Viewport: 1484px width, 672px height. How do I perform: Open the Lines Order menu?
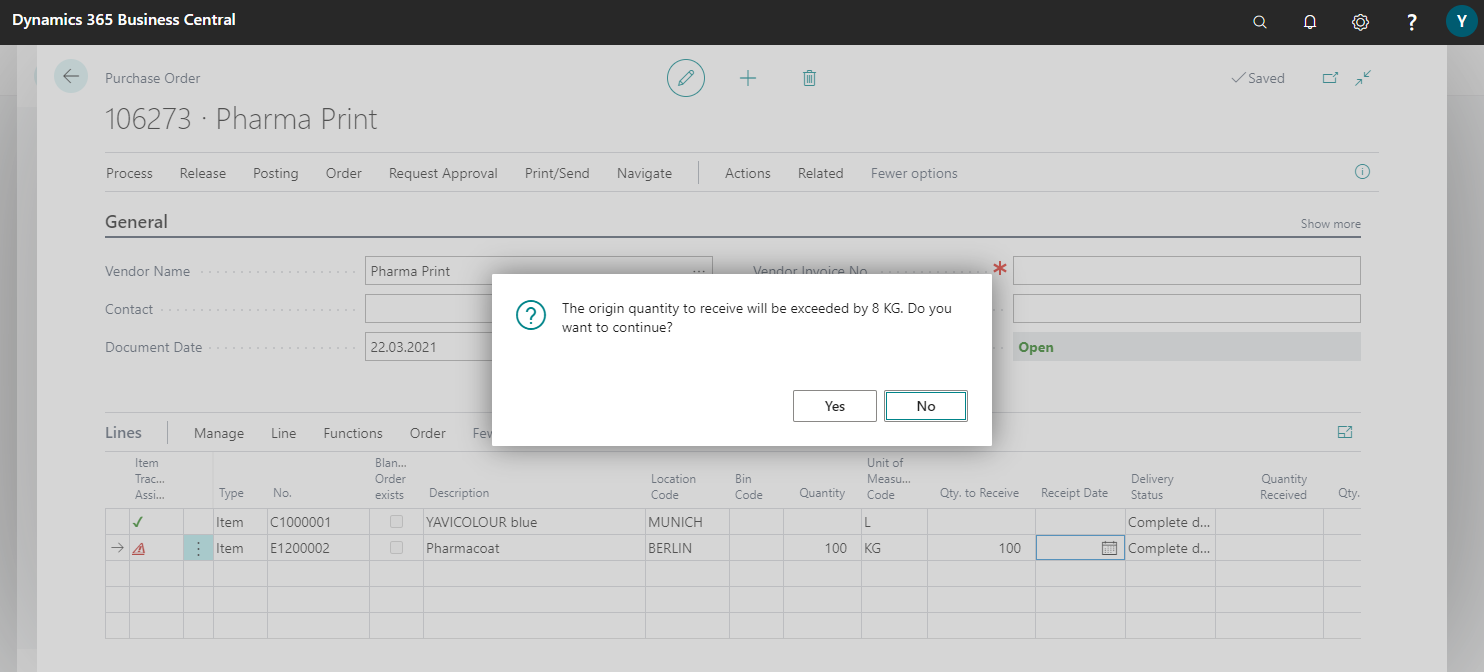point(428,433)
